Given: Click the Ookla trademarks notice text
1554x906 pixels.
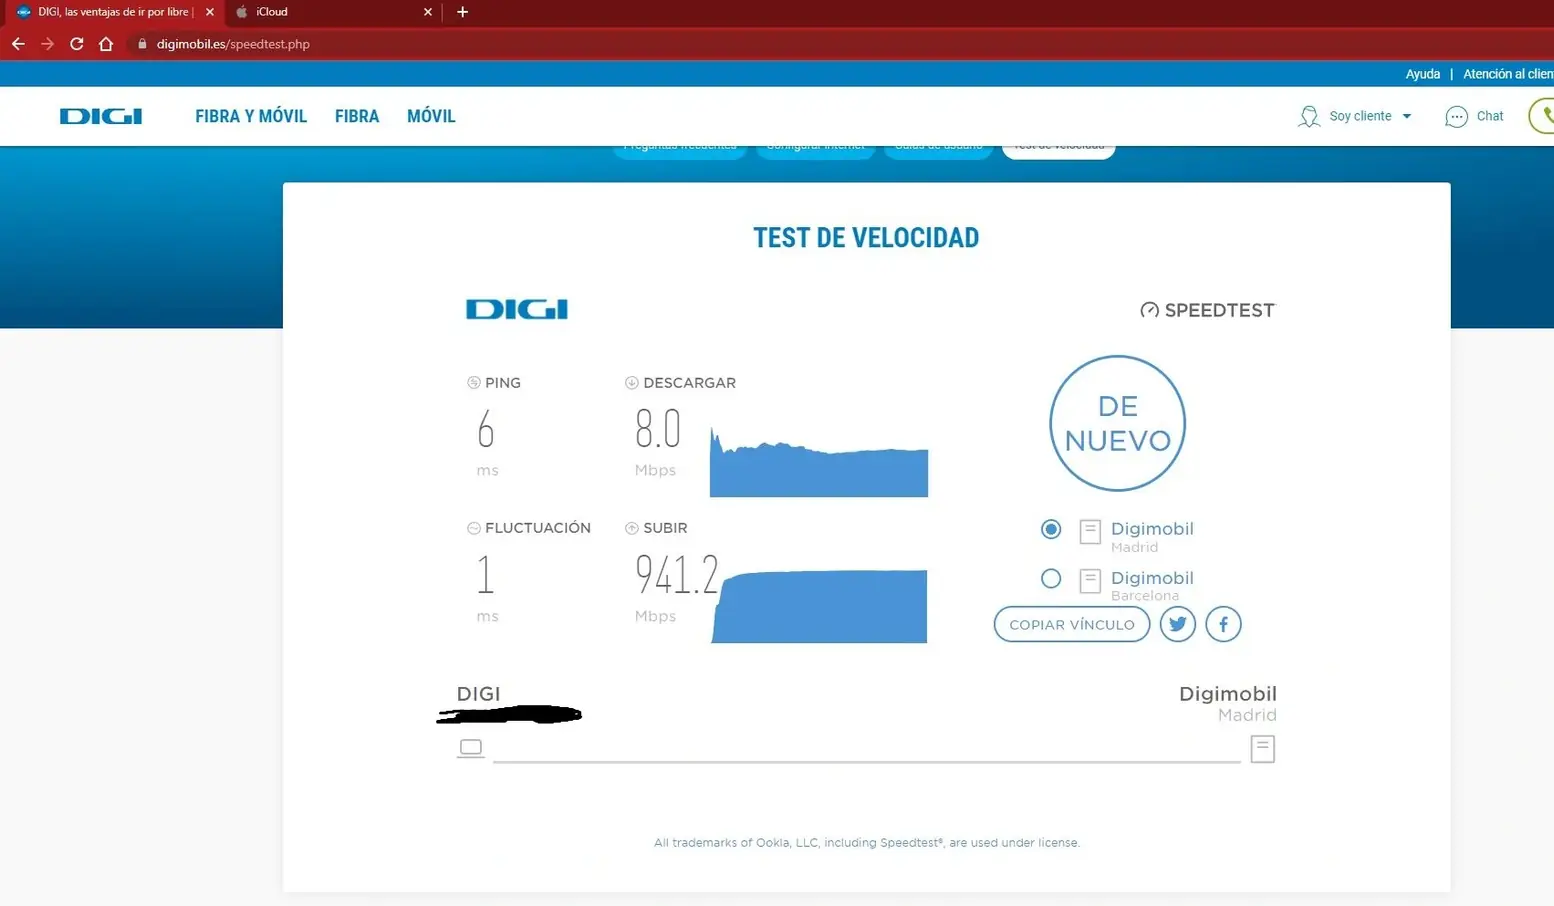Looking at the screenshot, I should coord(866,843).
